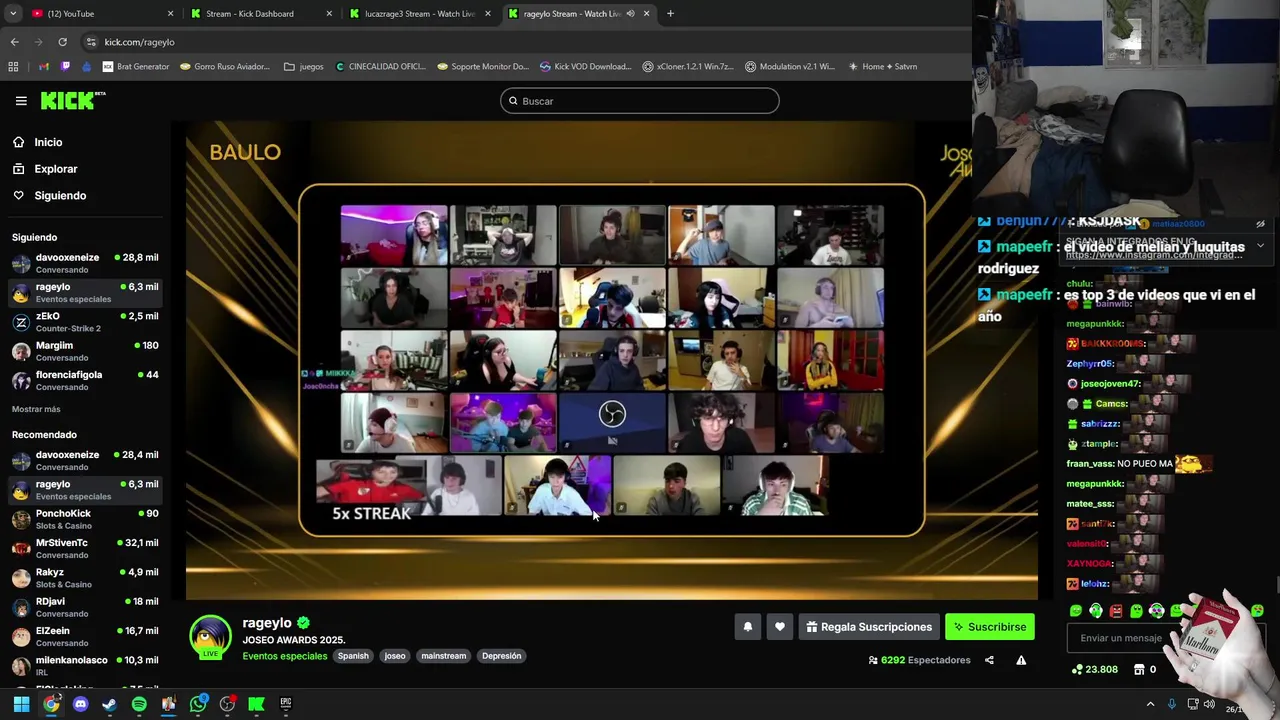
Task: Open Discord from the taskbar
Action: tap(81, 704)
